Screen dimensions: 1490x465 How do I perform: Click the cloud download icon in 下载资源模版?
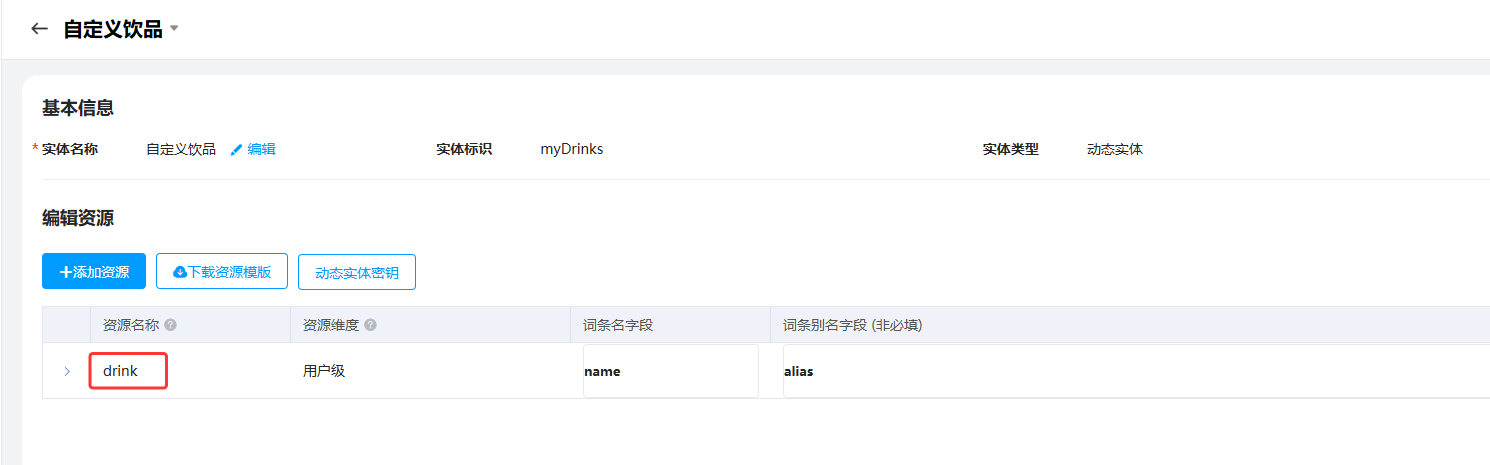click(180, 272)
